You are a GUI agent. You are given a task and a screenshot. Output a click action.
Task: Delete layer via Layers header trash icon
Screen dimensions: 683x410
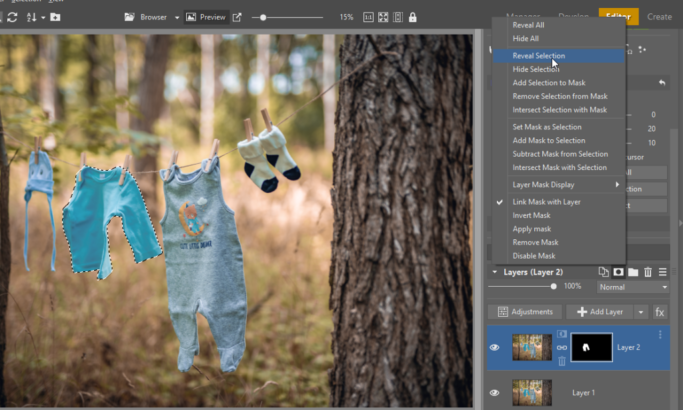[x=648, y=272]
